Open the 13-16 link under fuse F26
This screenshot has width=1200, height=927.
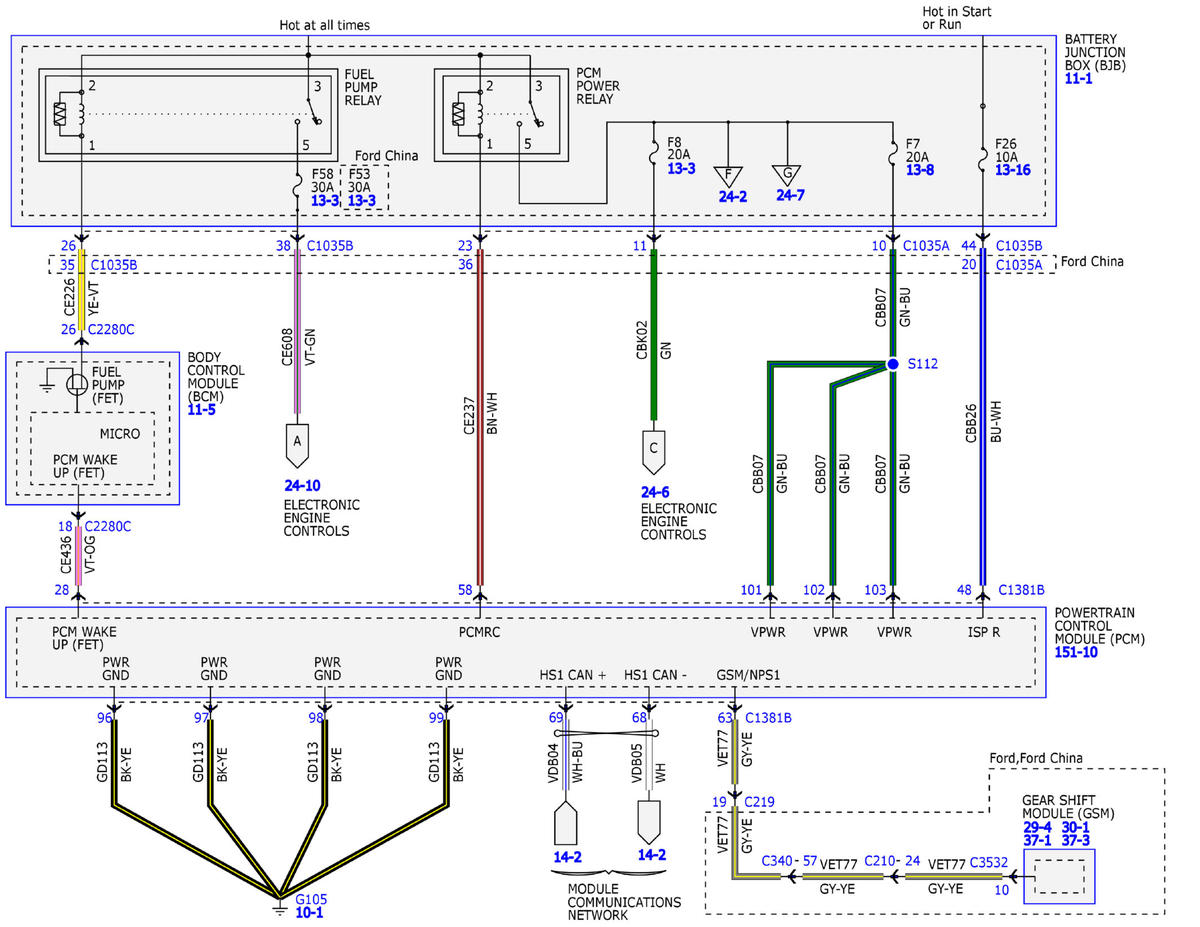coord(1013,170)
